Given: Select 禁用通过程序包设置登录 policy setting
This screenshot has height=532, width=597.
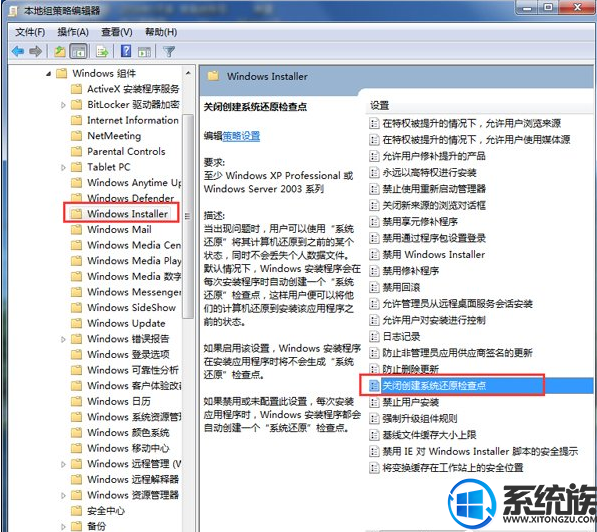Looking at the screenshot, I should click(434, 238).
